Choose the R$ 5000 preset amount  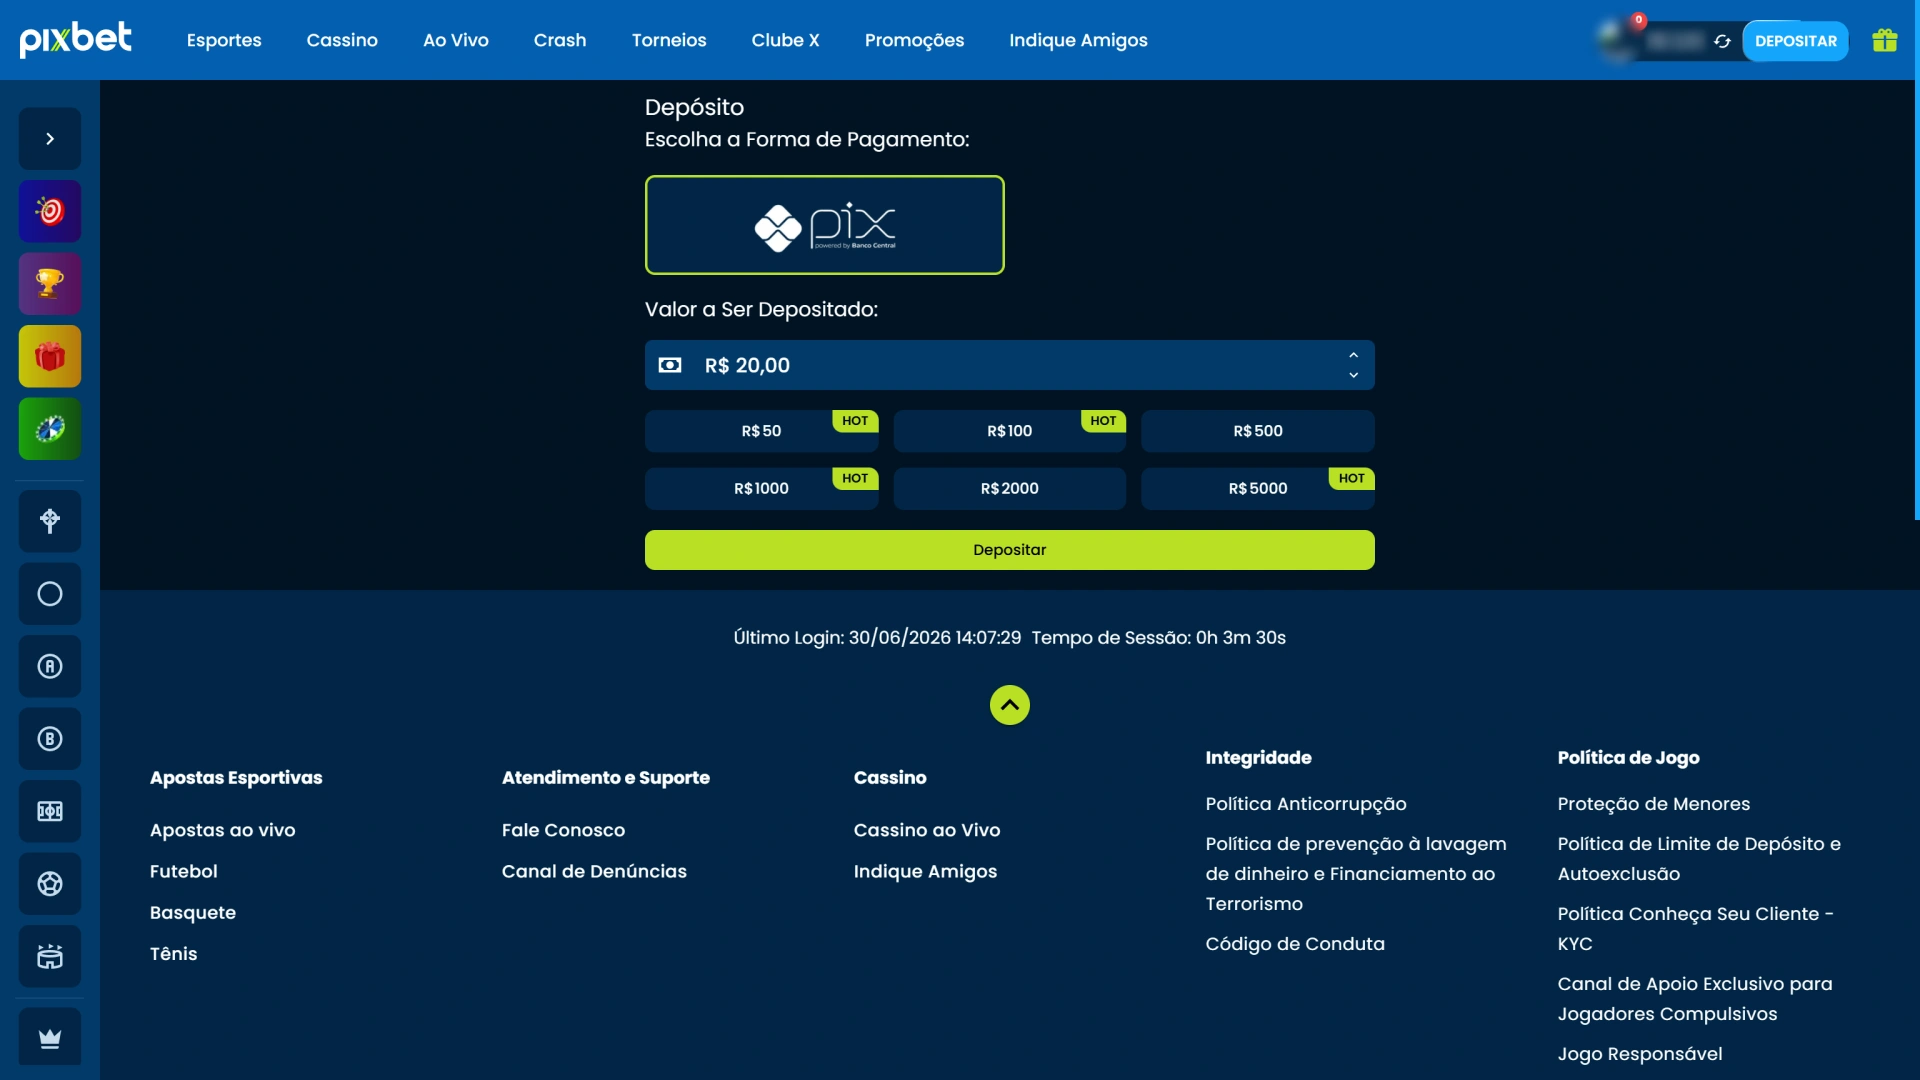1258,489
